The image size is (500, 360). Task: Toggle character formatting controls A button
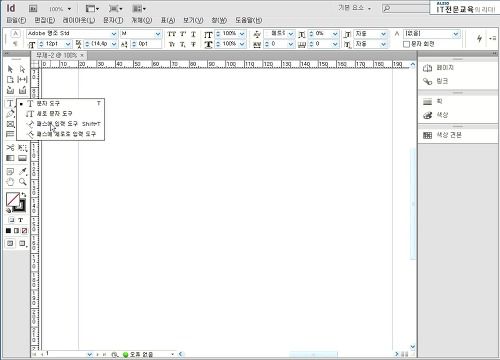pos(15,34)
